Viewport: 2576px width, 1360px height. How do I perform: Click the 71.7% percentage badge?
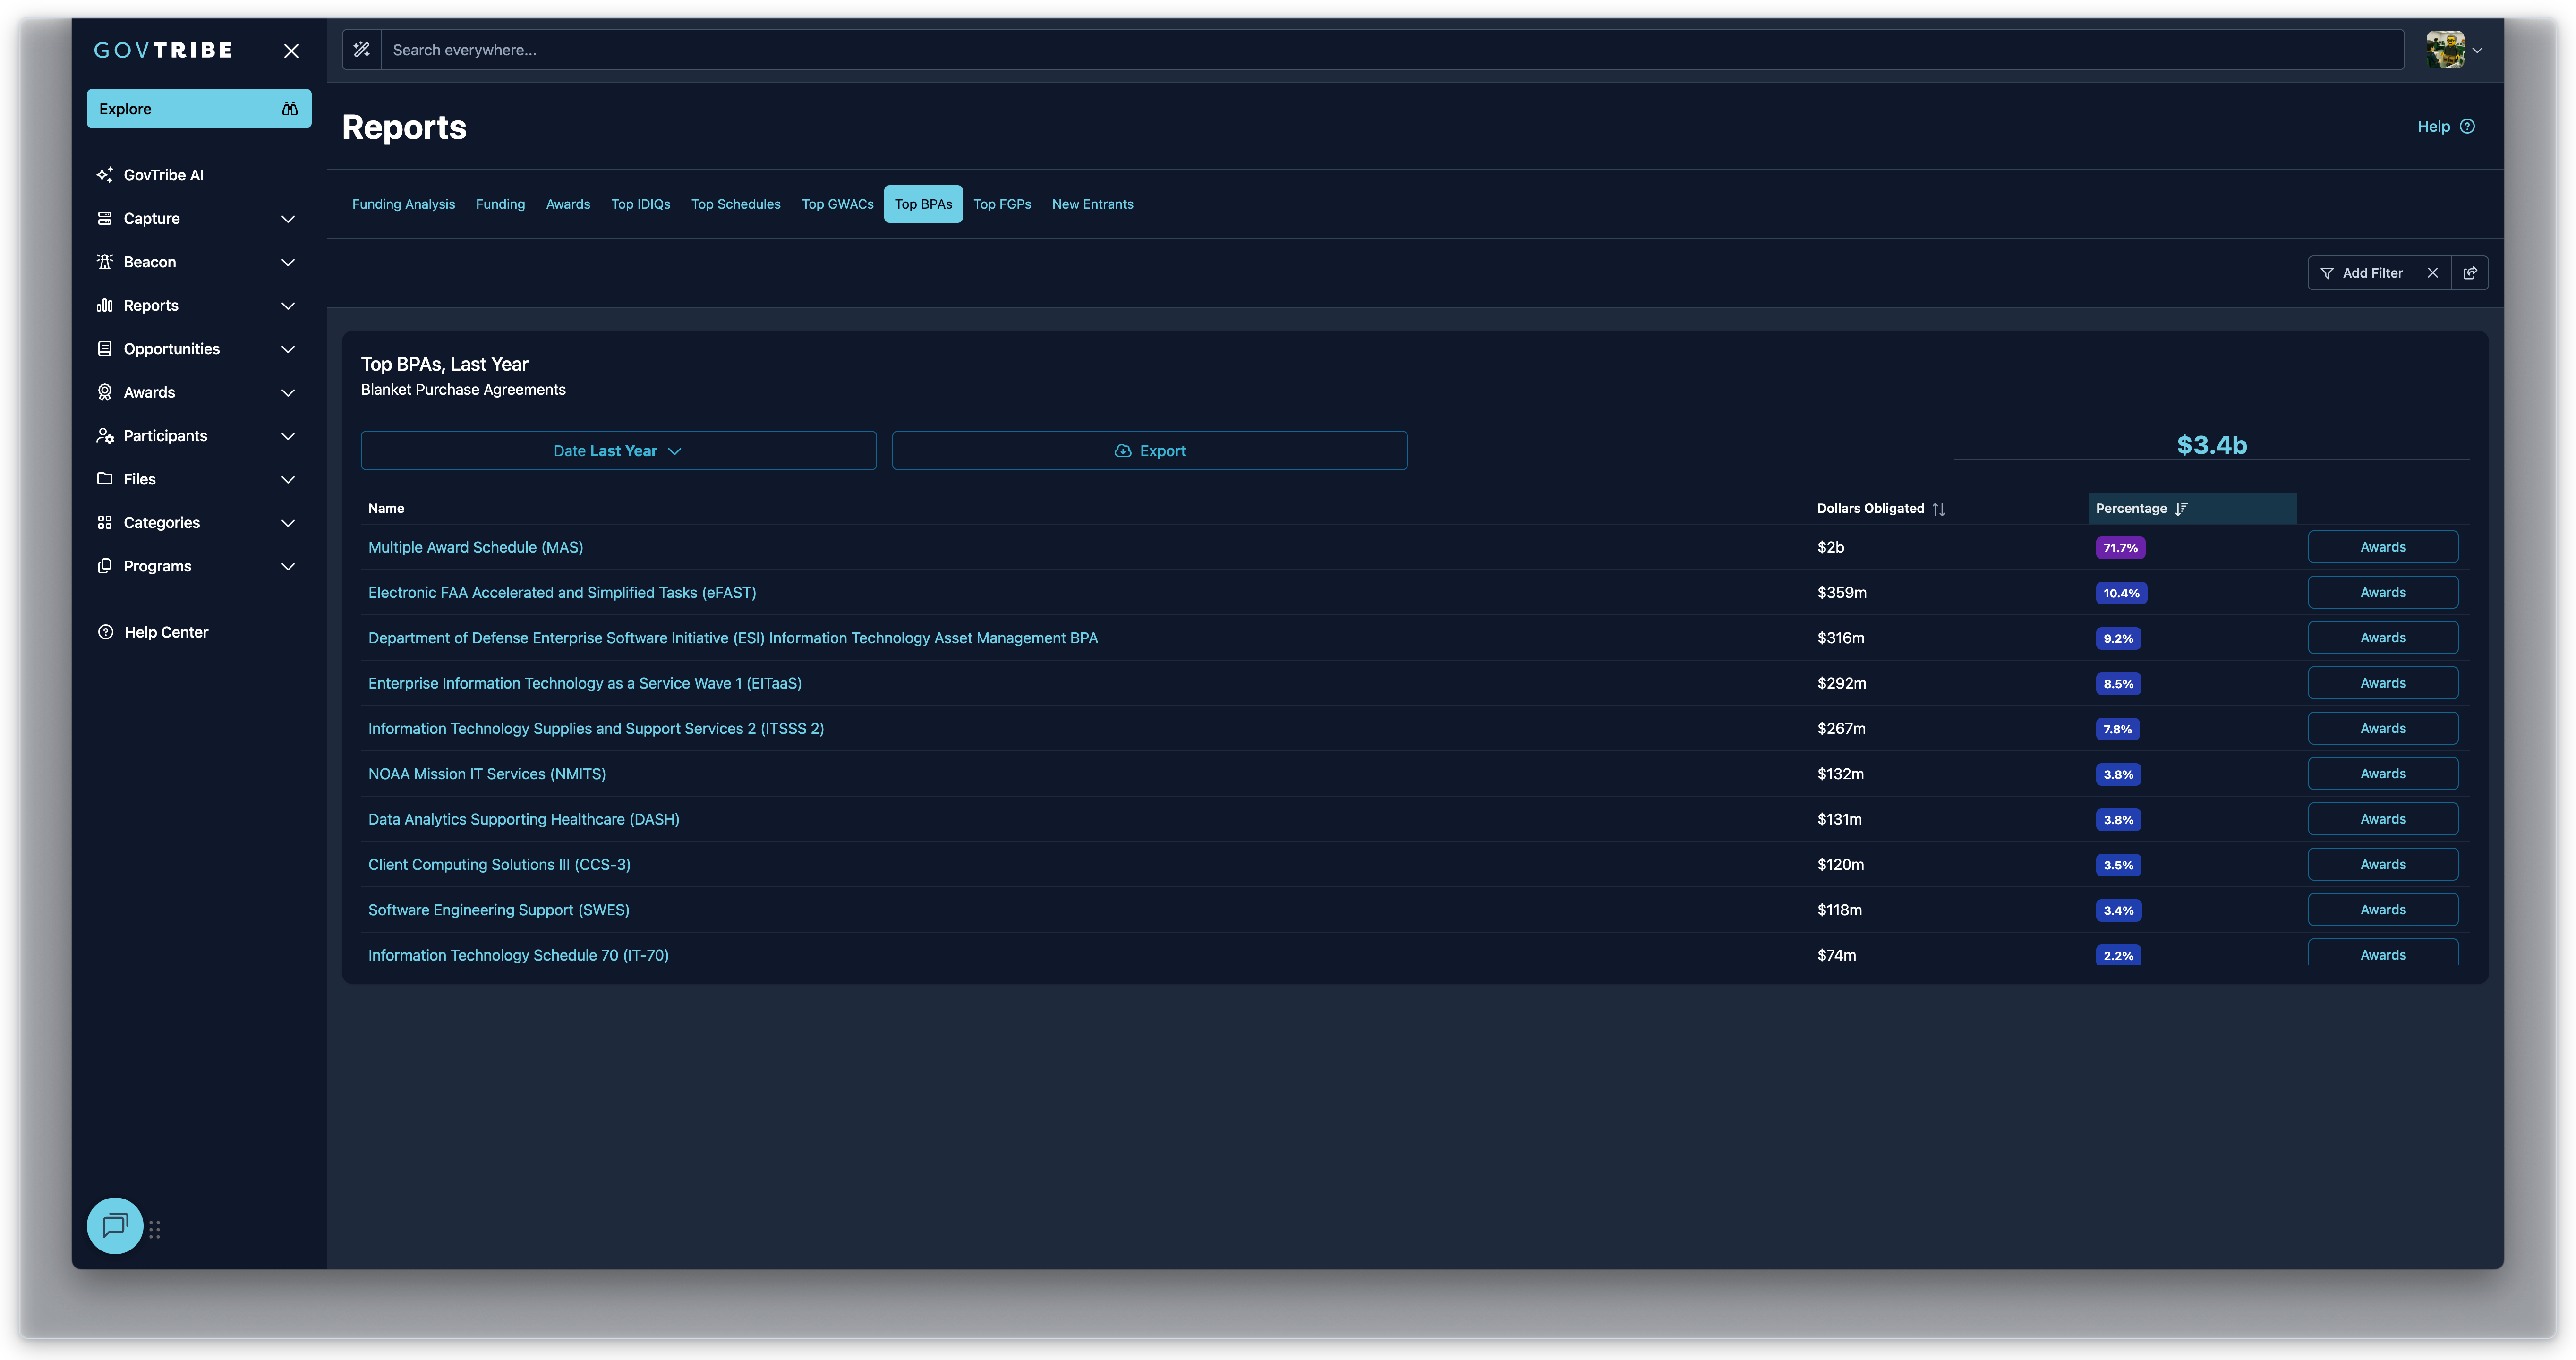(x=2120, y=548)
